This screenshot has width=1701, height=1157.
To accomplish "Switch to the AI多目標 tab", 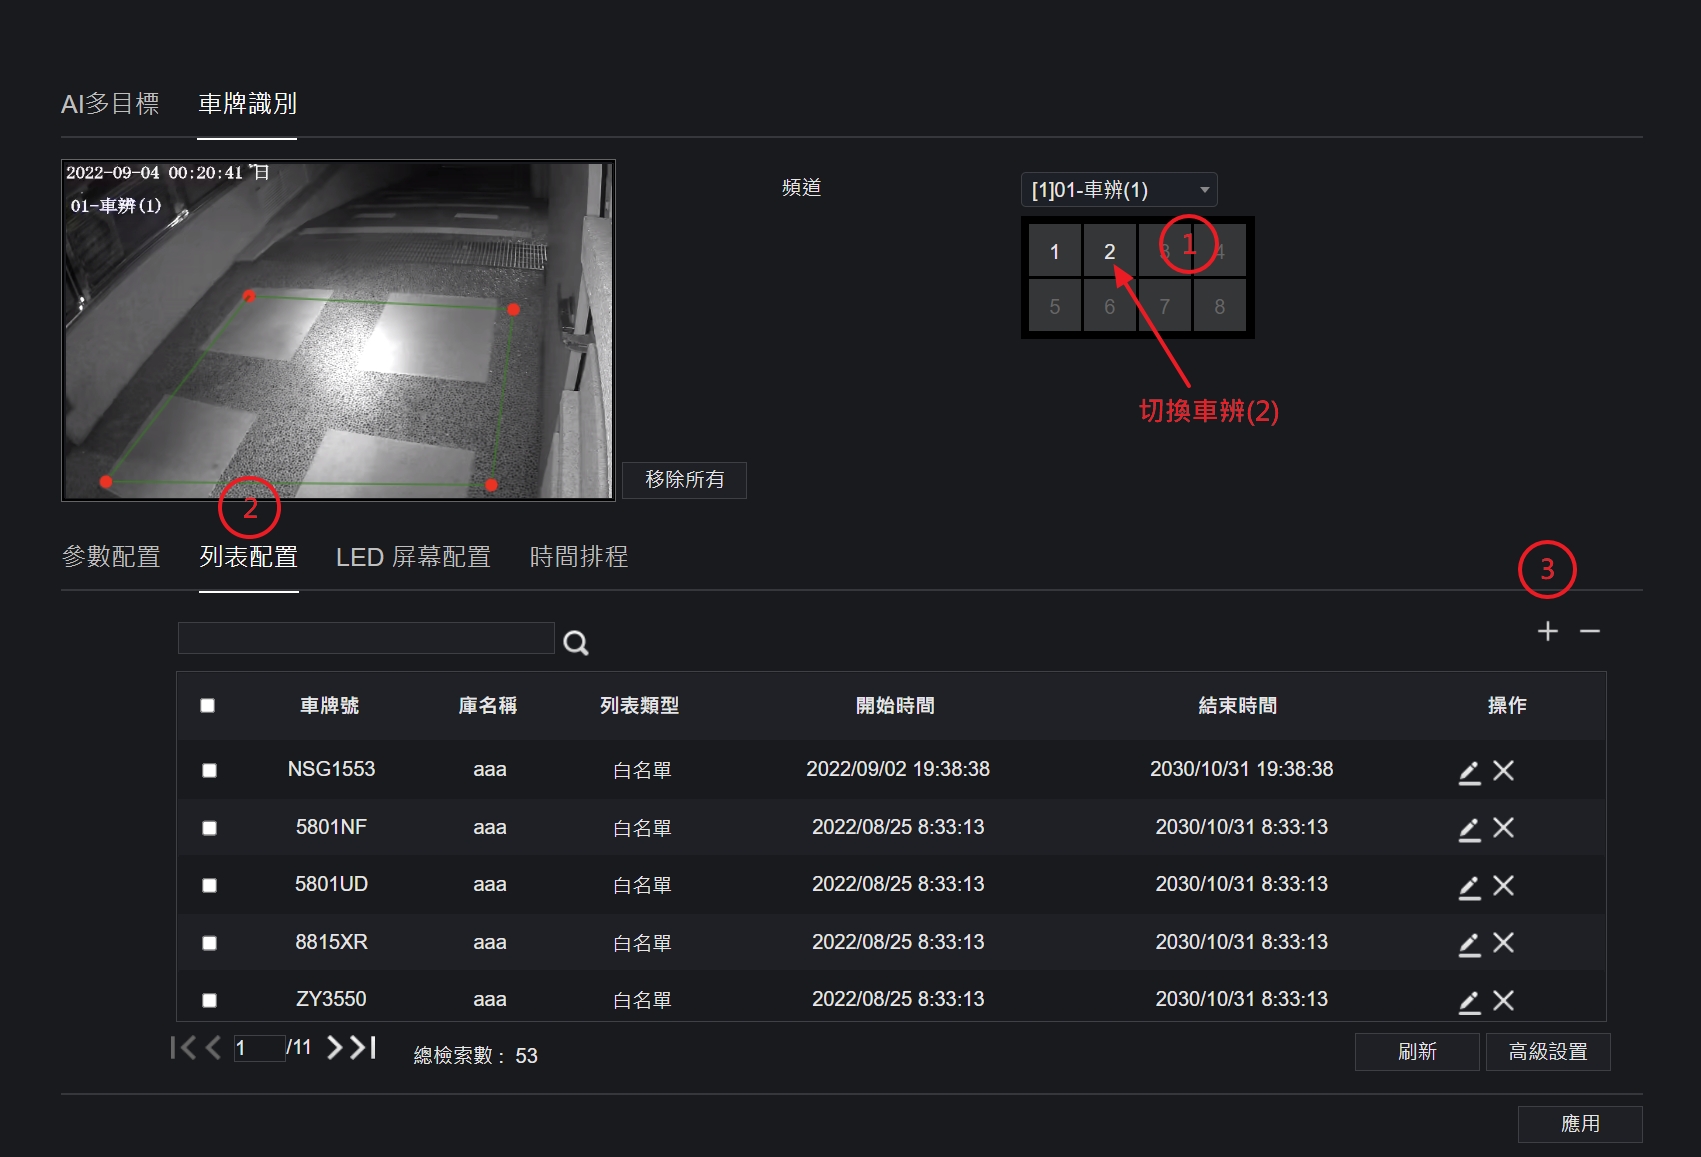I will [x=110, y=104].
